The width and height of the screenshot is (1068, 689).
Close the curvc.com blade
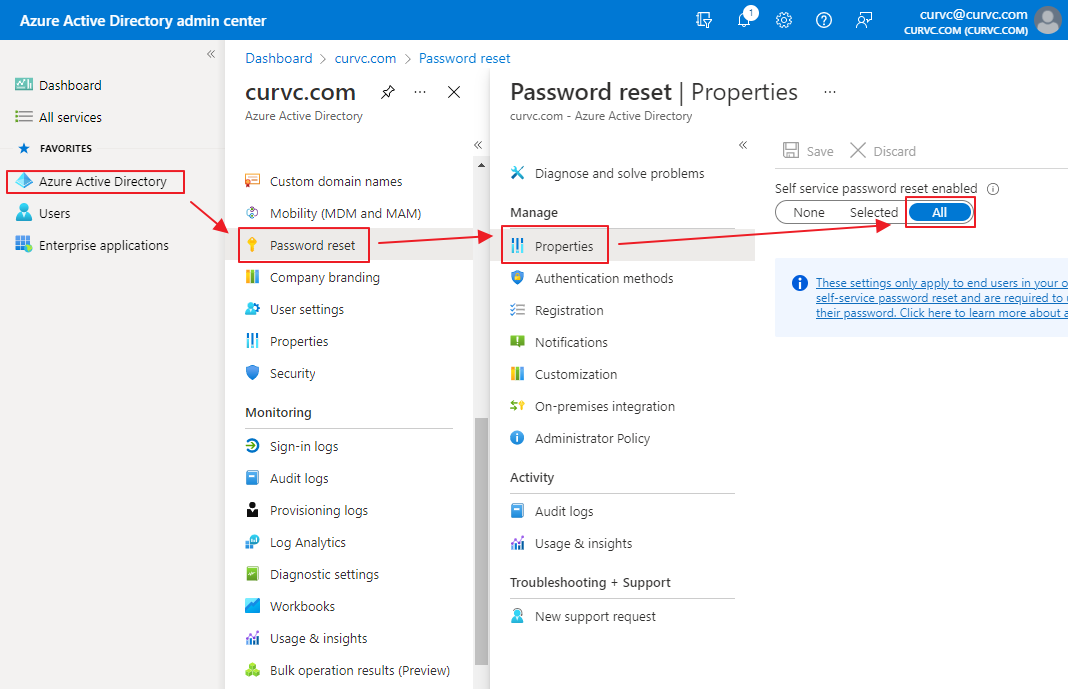(x=454, y=92)
